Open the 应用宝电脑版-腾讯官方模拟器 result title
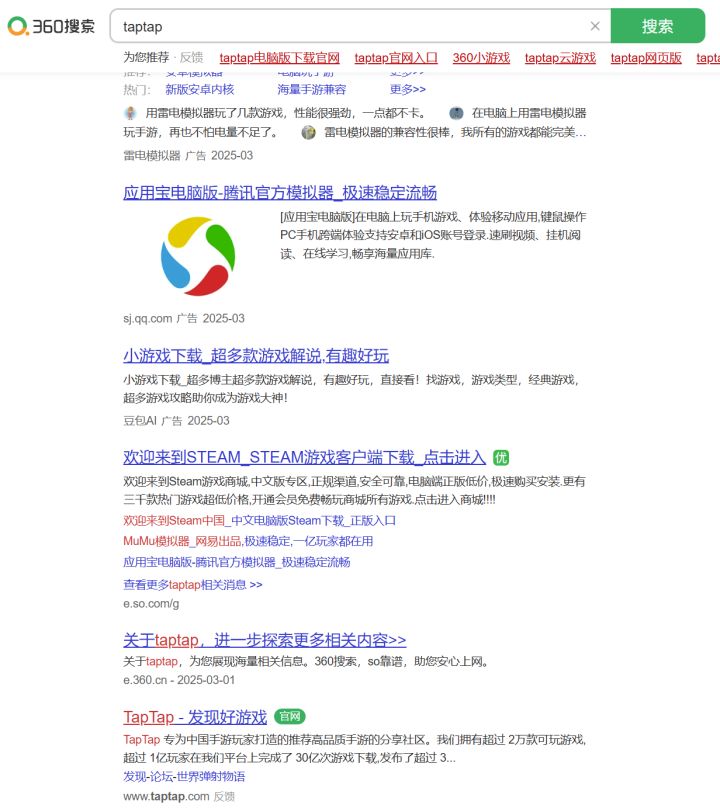 [280, 193]
